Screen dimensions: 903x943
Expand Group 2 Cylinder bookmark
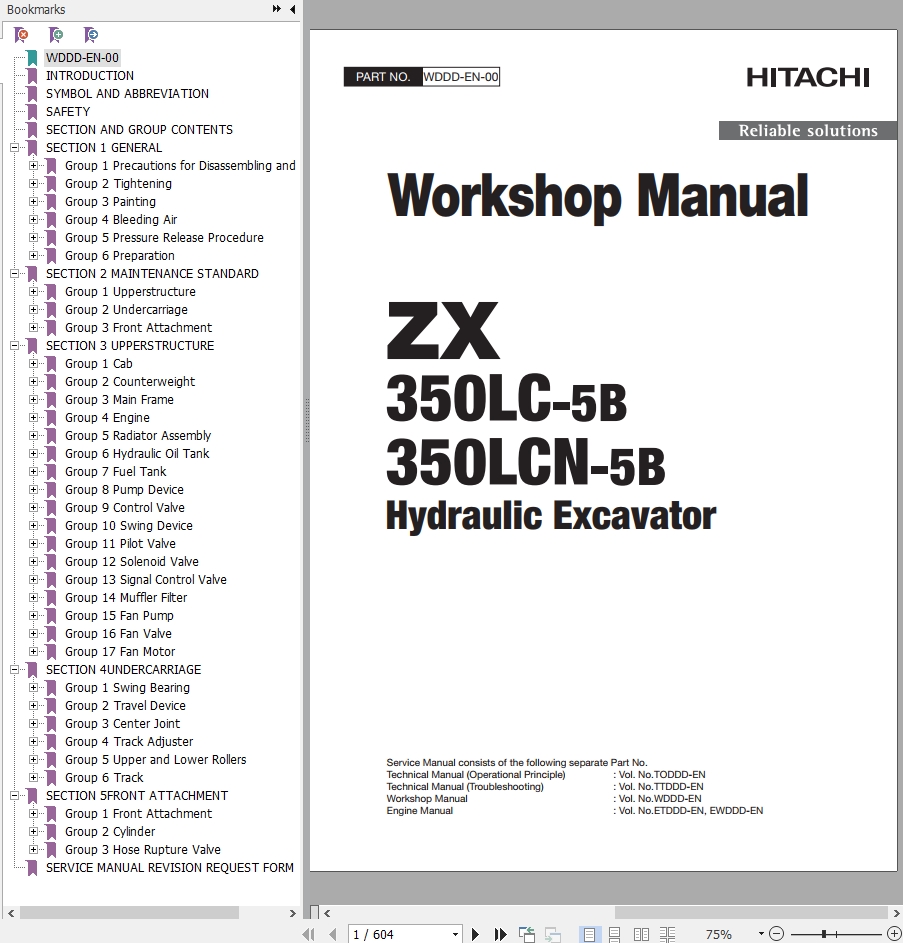tap(33, 832)
